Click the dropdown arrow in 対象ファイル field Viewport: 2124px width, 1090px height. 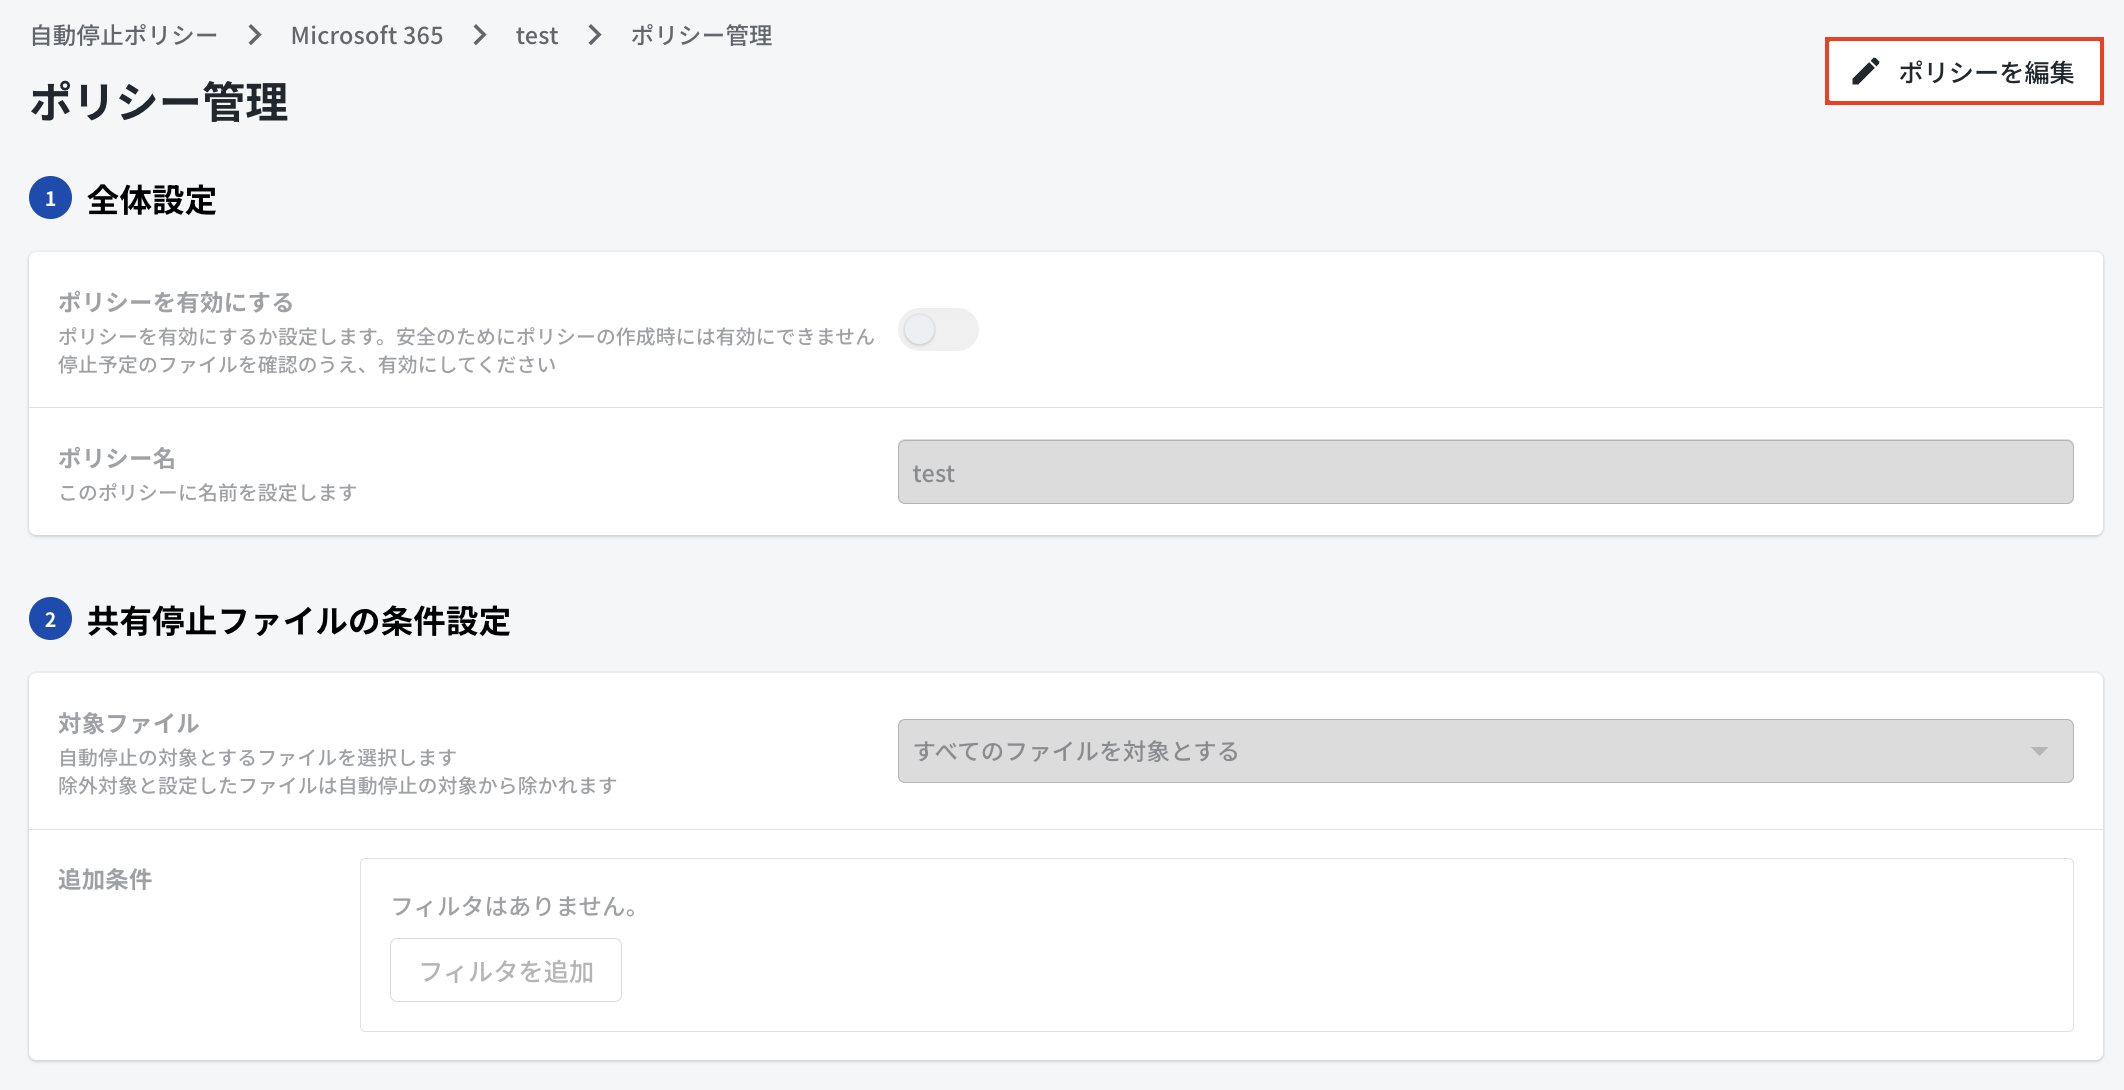tap(2039, 751)
